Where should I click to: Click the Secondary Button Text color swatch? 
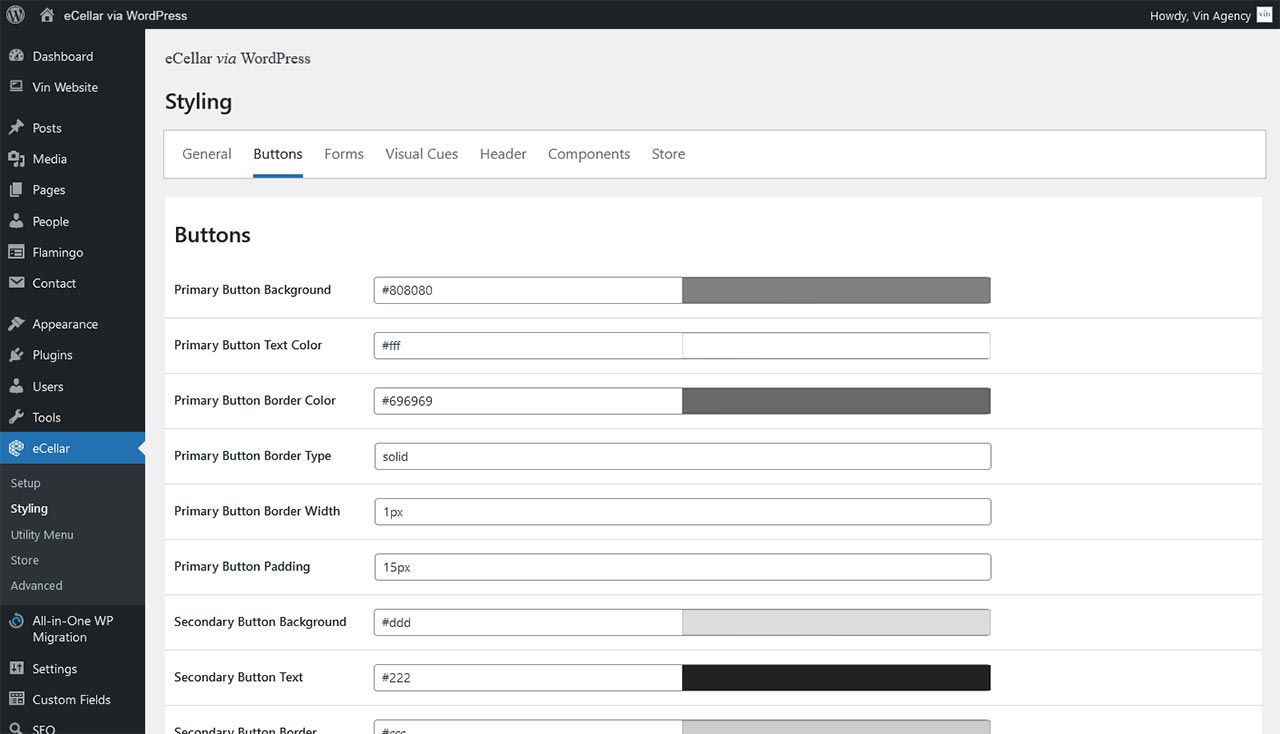click(x=835, y=678)
